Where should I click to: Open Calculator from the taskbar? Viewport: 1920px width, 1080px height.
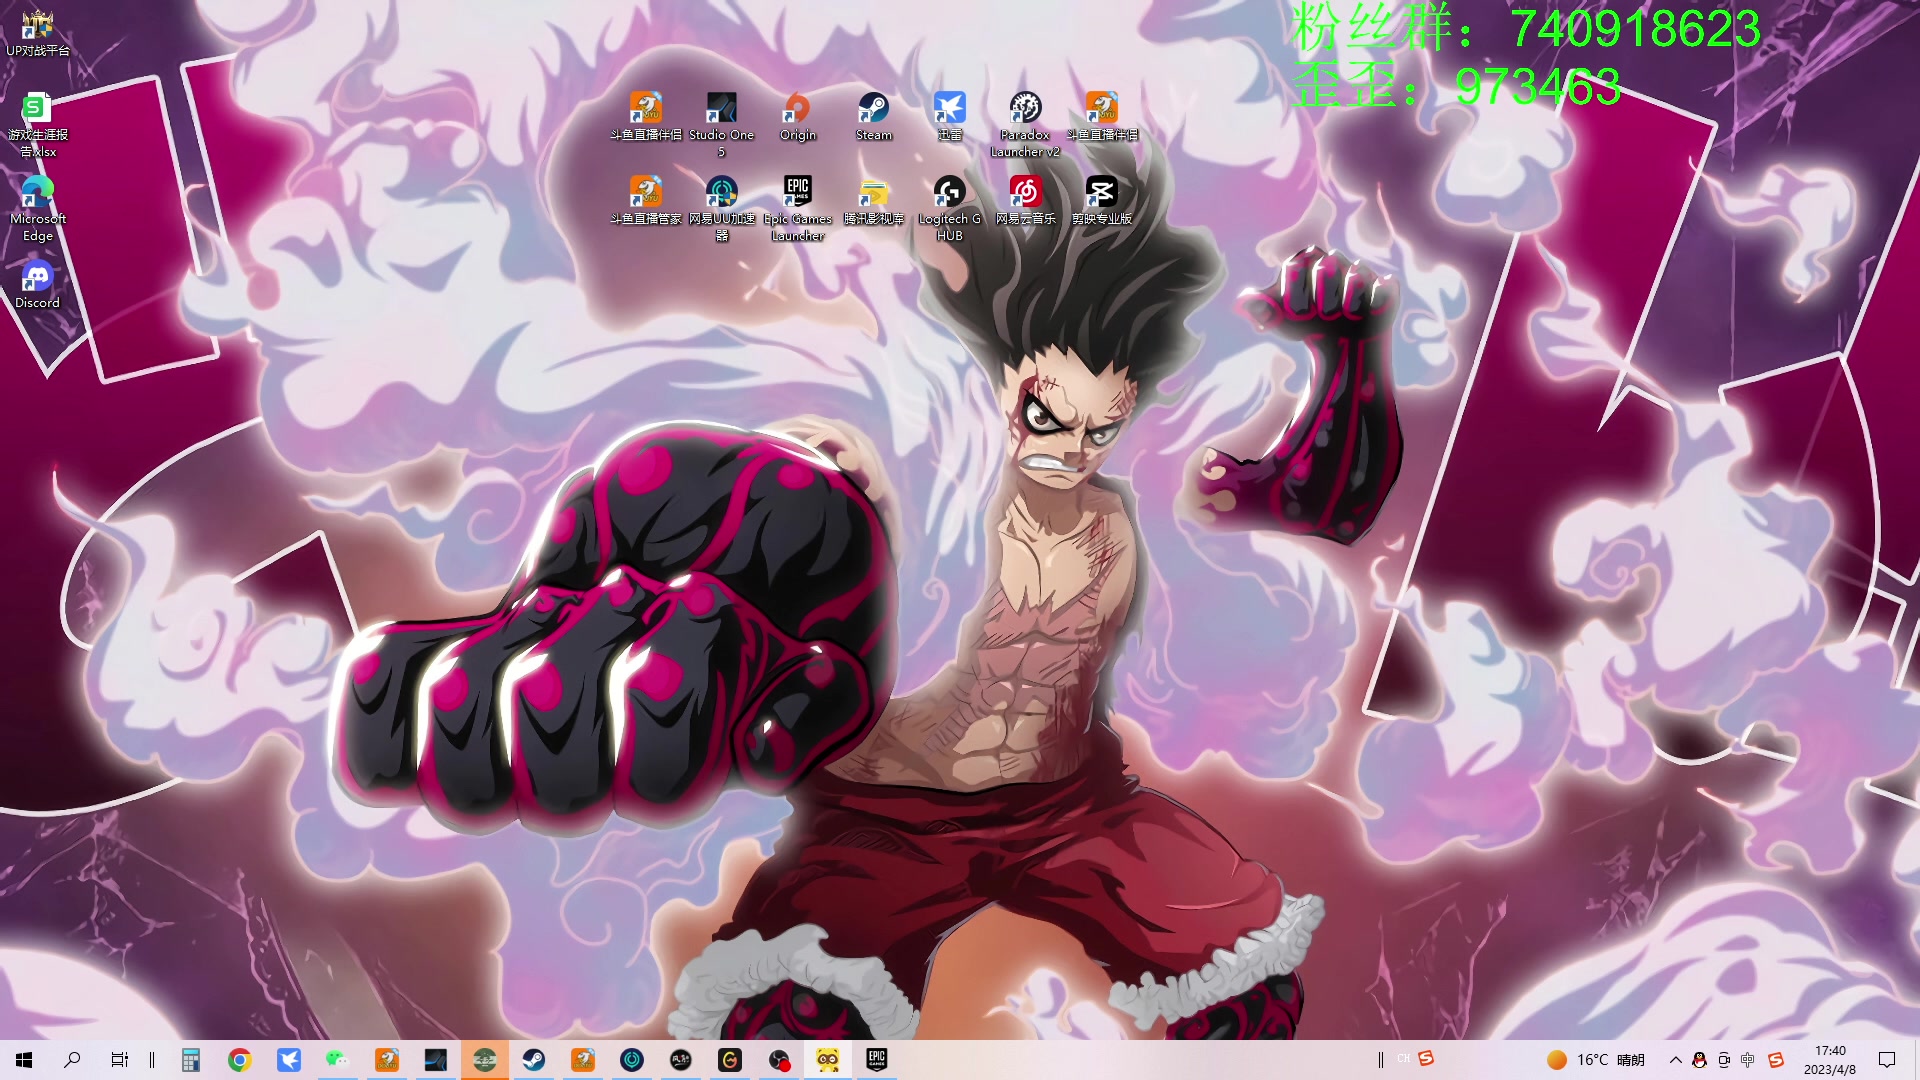coord(191,1060)
